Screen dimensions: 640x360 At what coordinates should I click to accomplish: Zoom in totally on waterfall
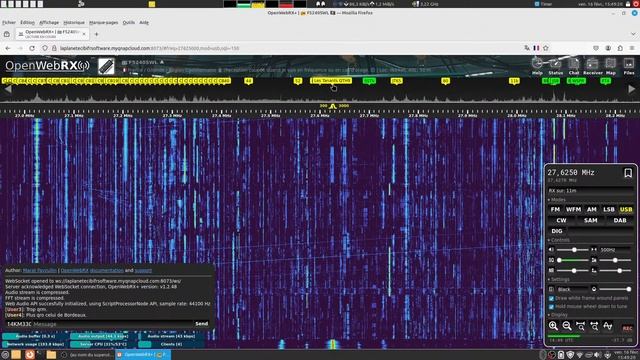pyautogui.click(x=580, y=326)
